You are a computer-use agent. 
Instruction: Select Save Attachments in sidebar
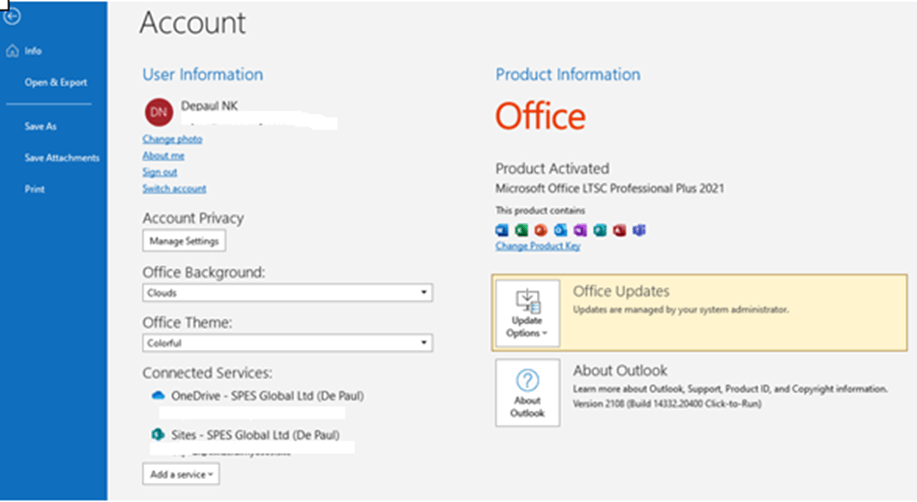click(62, 157)
